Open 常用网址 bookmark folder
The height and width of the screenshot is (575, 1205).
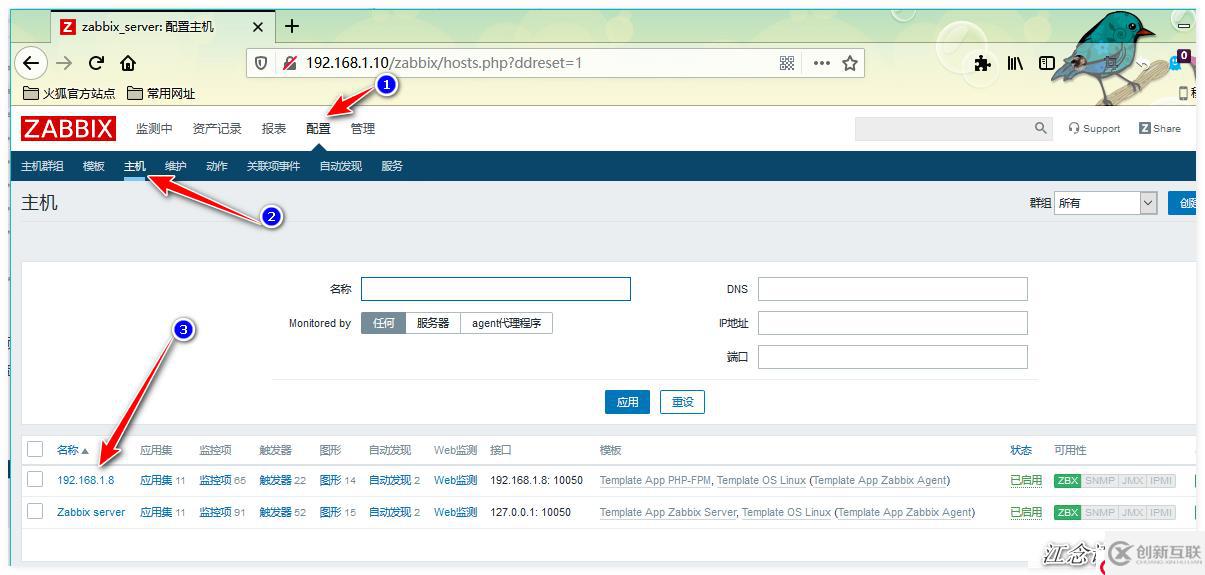pyautogui.click(x=161, y=93)
